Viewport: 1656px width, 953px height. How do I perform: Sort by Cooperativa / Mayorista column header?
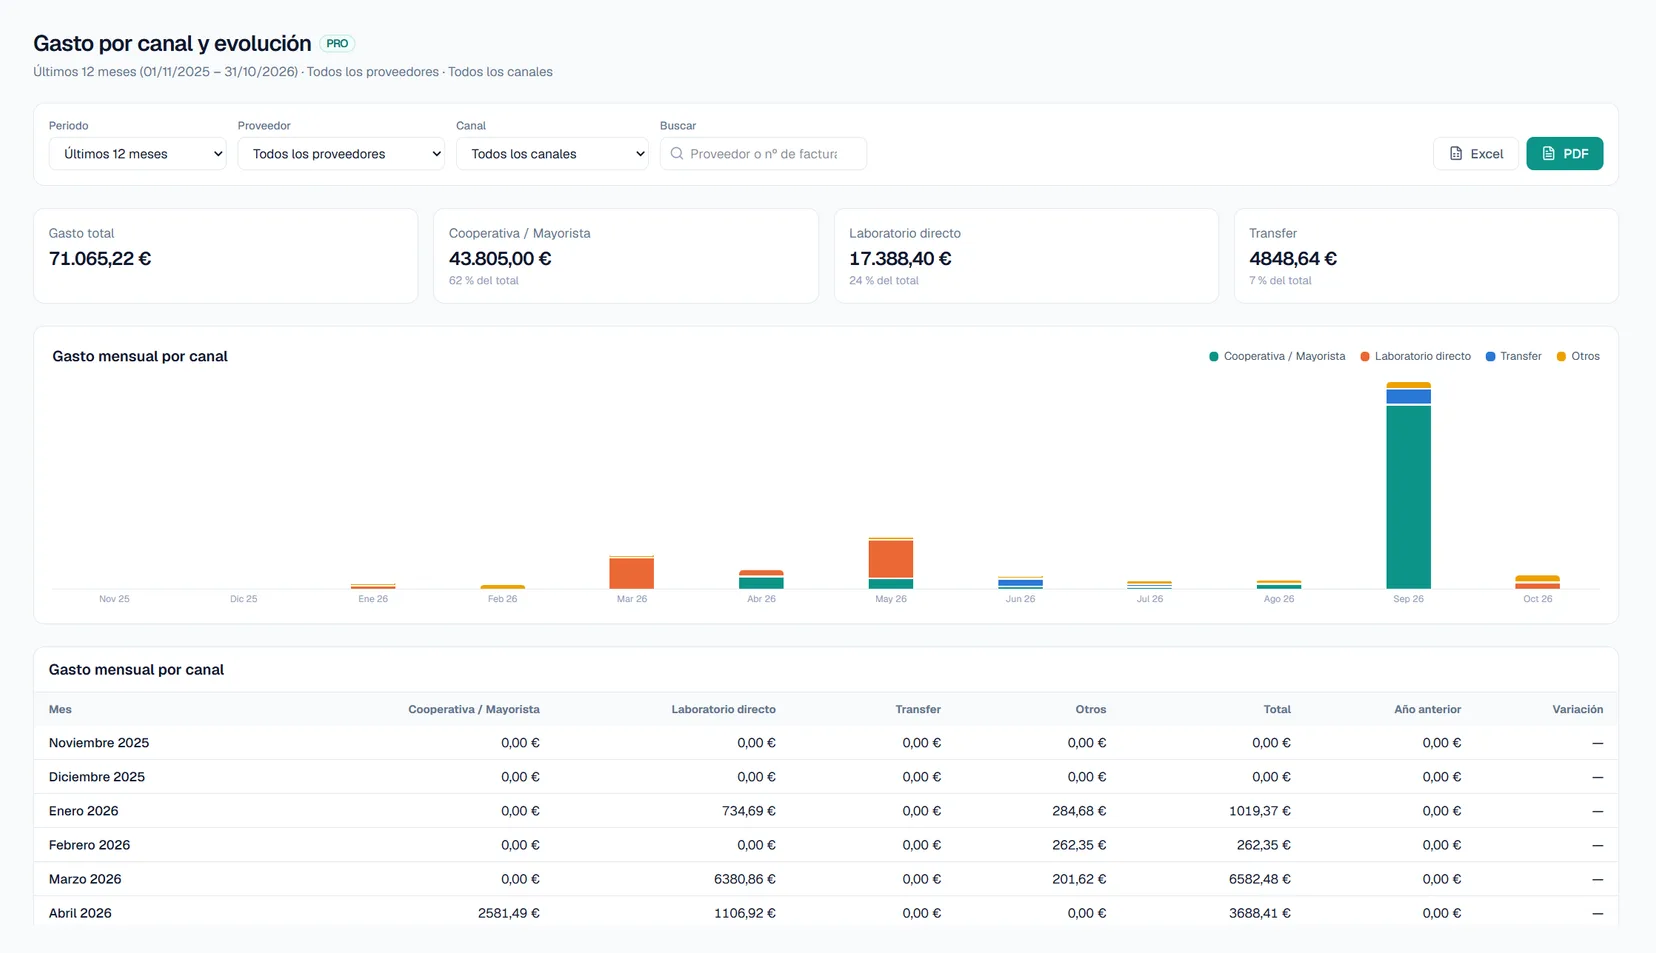pyautogui.click(x=474, y=709)
